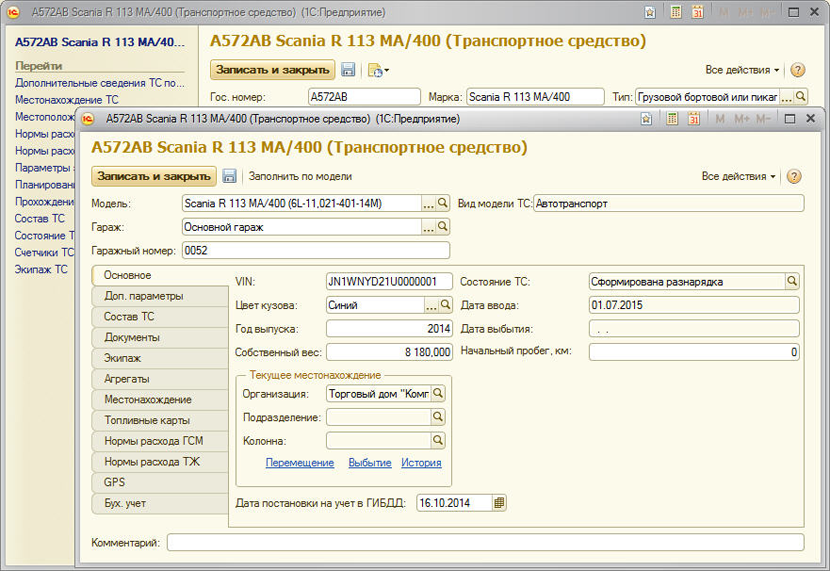Switch to Доп. параметры tab
830x571 pixels.
160,296
